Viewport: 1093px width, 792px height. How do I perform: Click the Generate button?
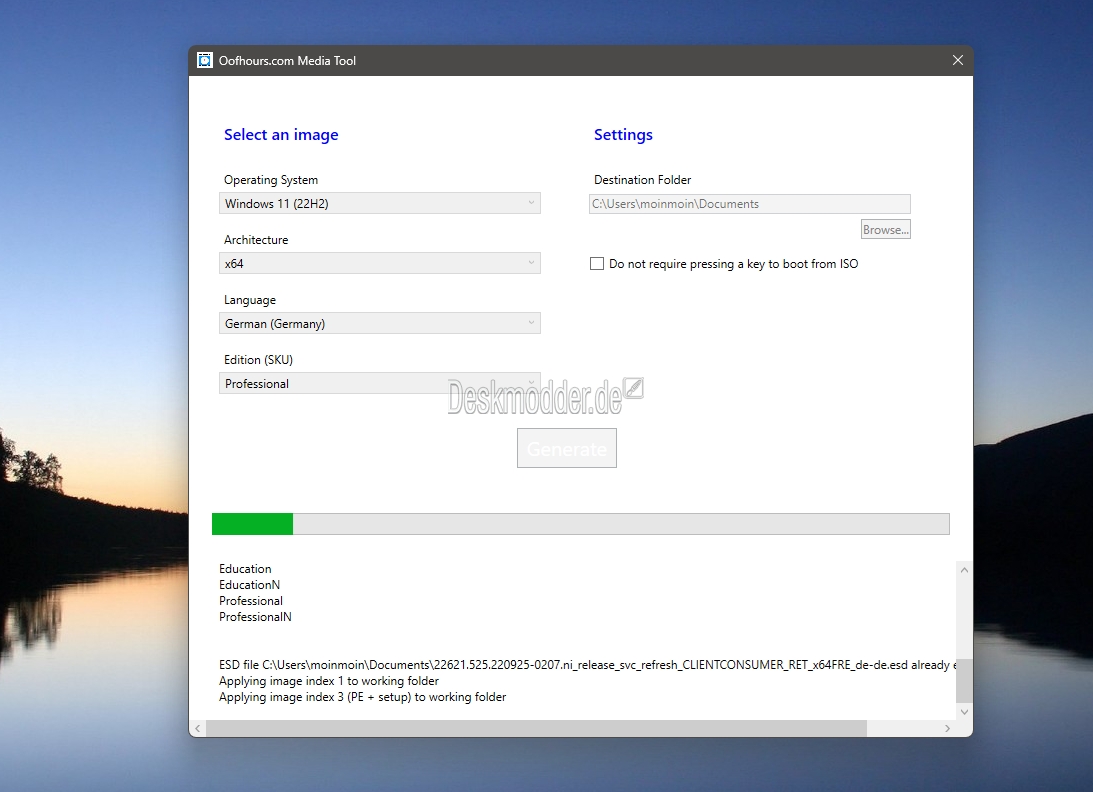tap(567, 448)
